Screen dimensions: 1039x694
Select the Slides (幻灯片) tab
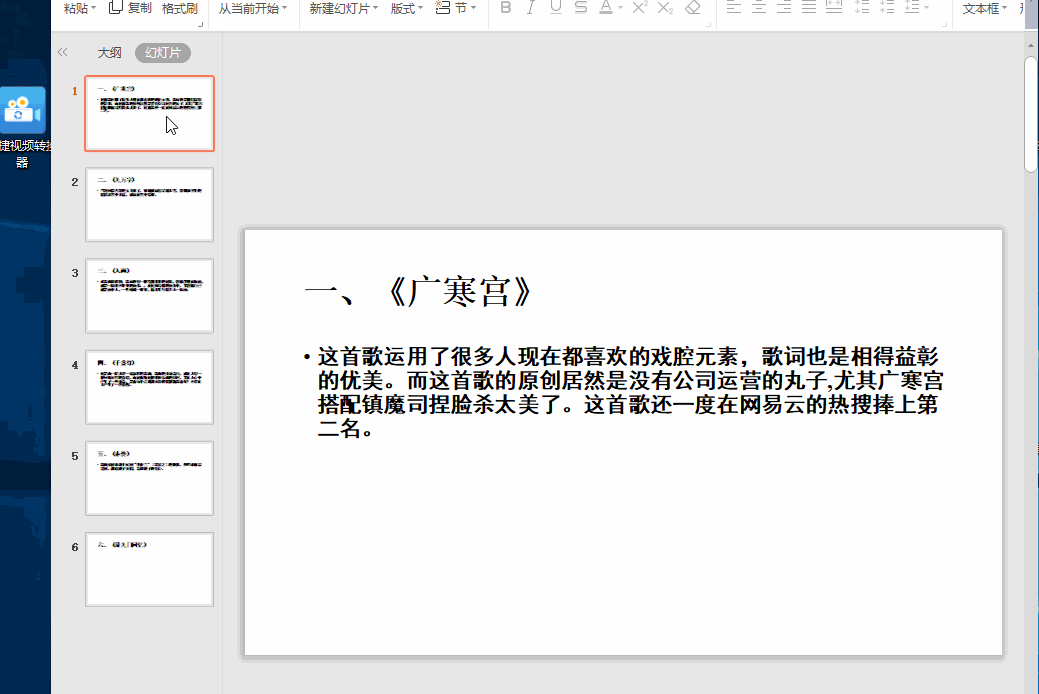click(x=162, y=53)
